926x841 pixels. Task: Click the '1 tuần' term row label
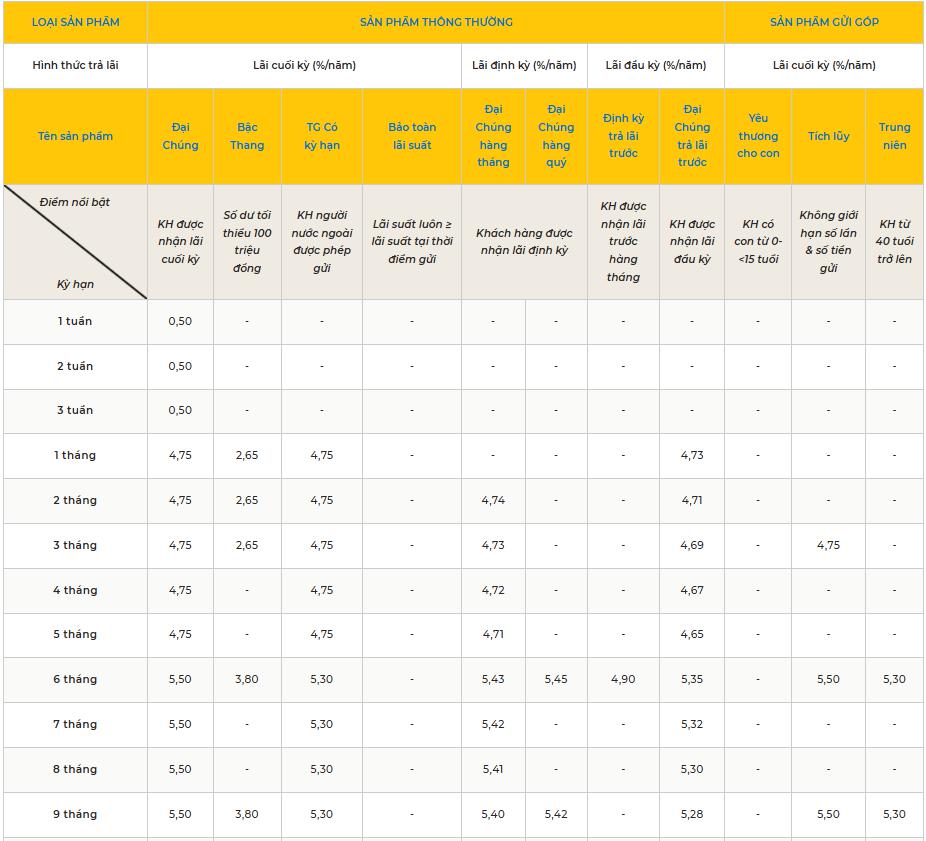click(75, 321)
